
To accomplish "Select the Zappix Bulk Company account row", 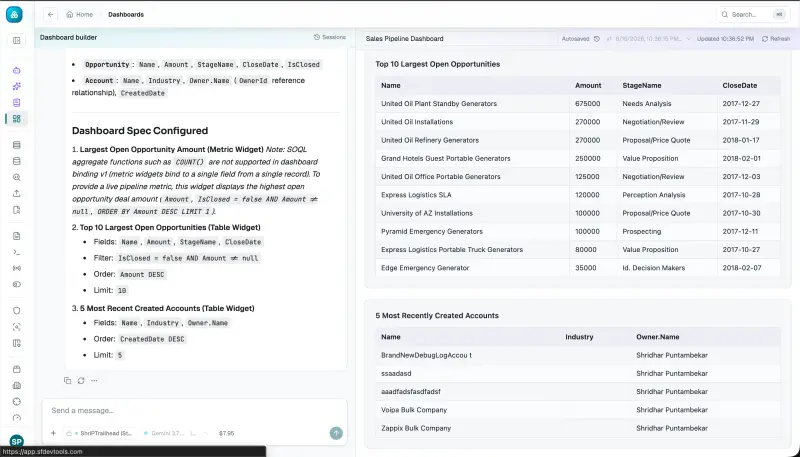I will tap(578, 428).
